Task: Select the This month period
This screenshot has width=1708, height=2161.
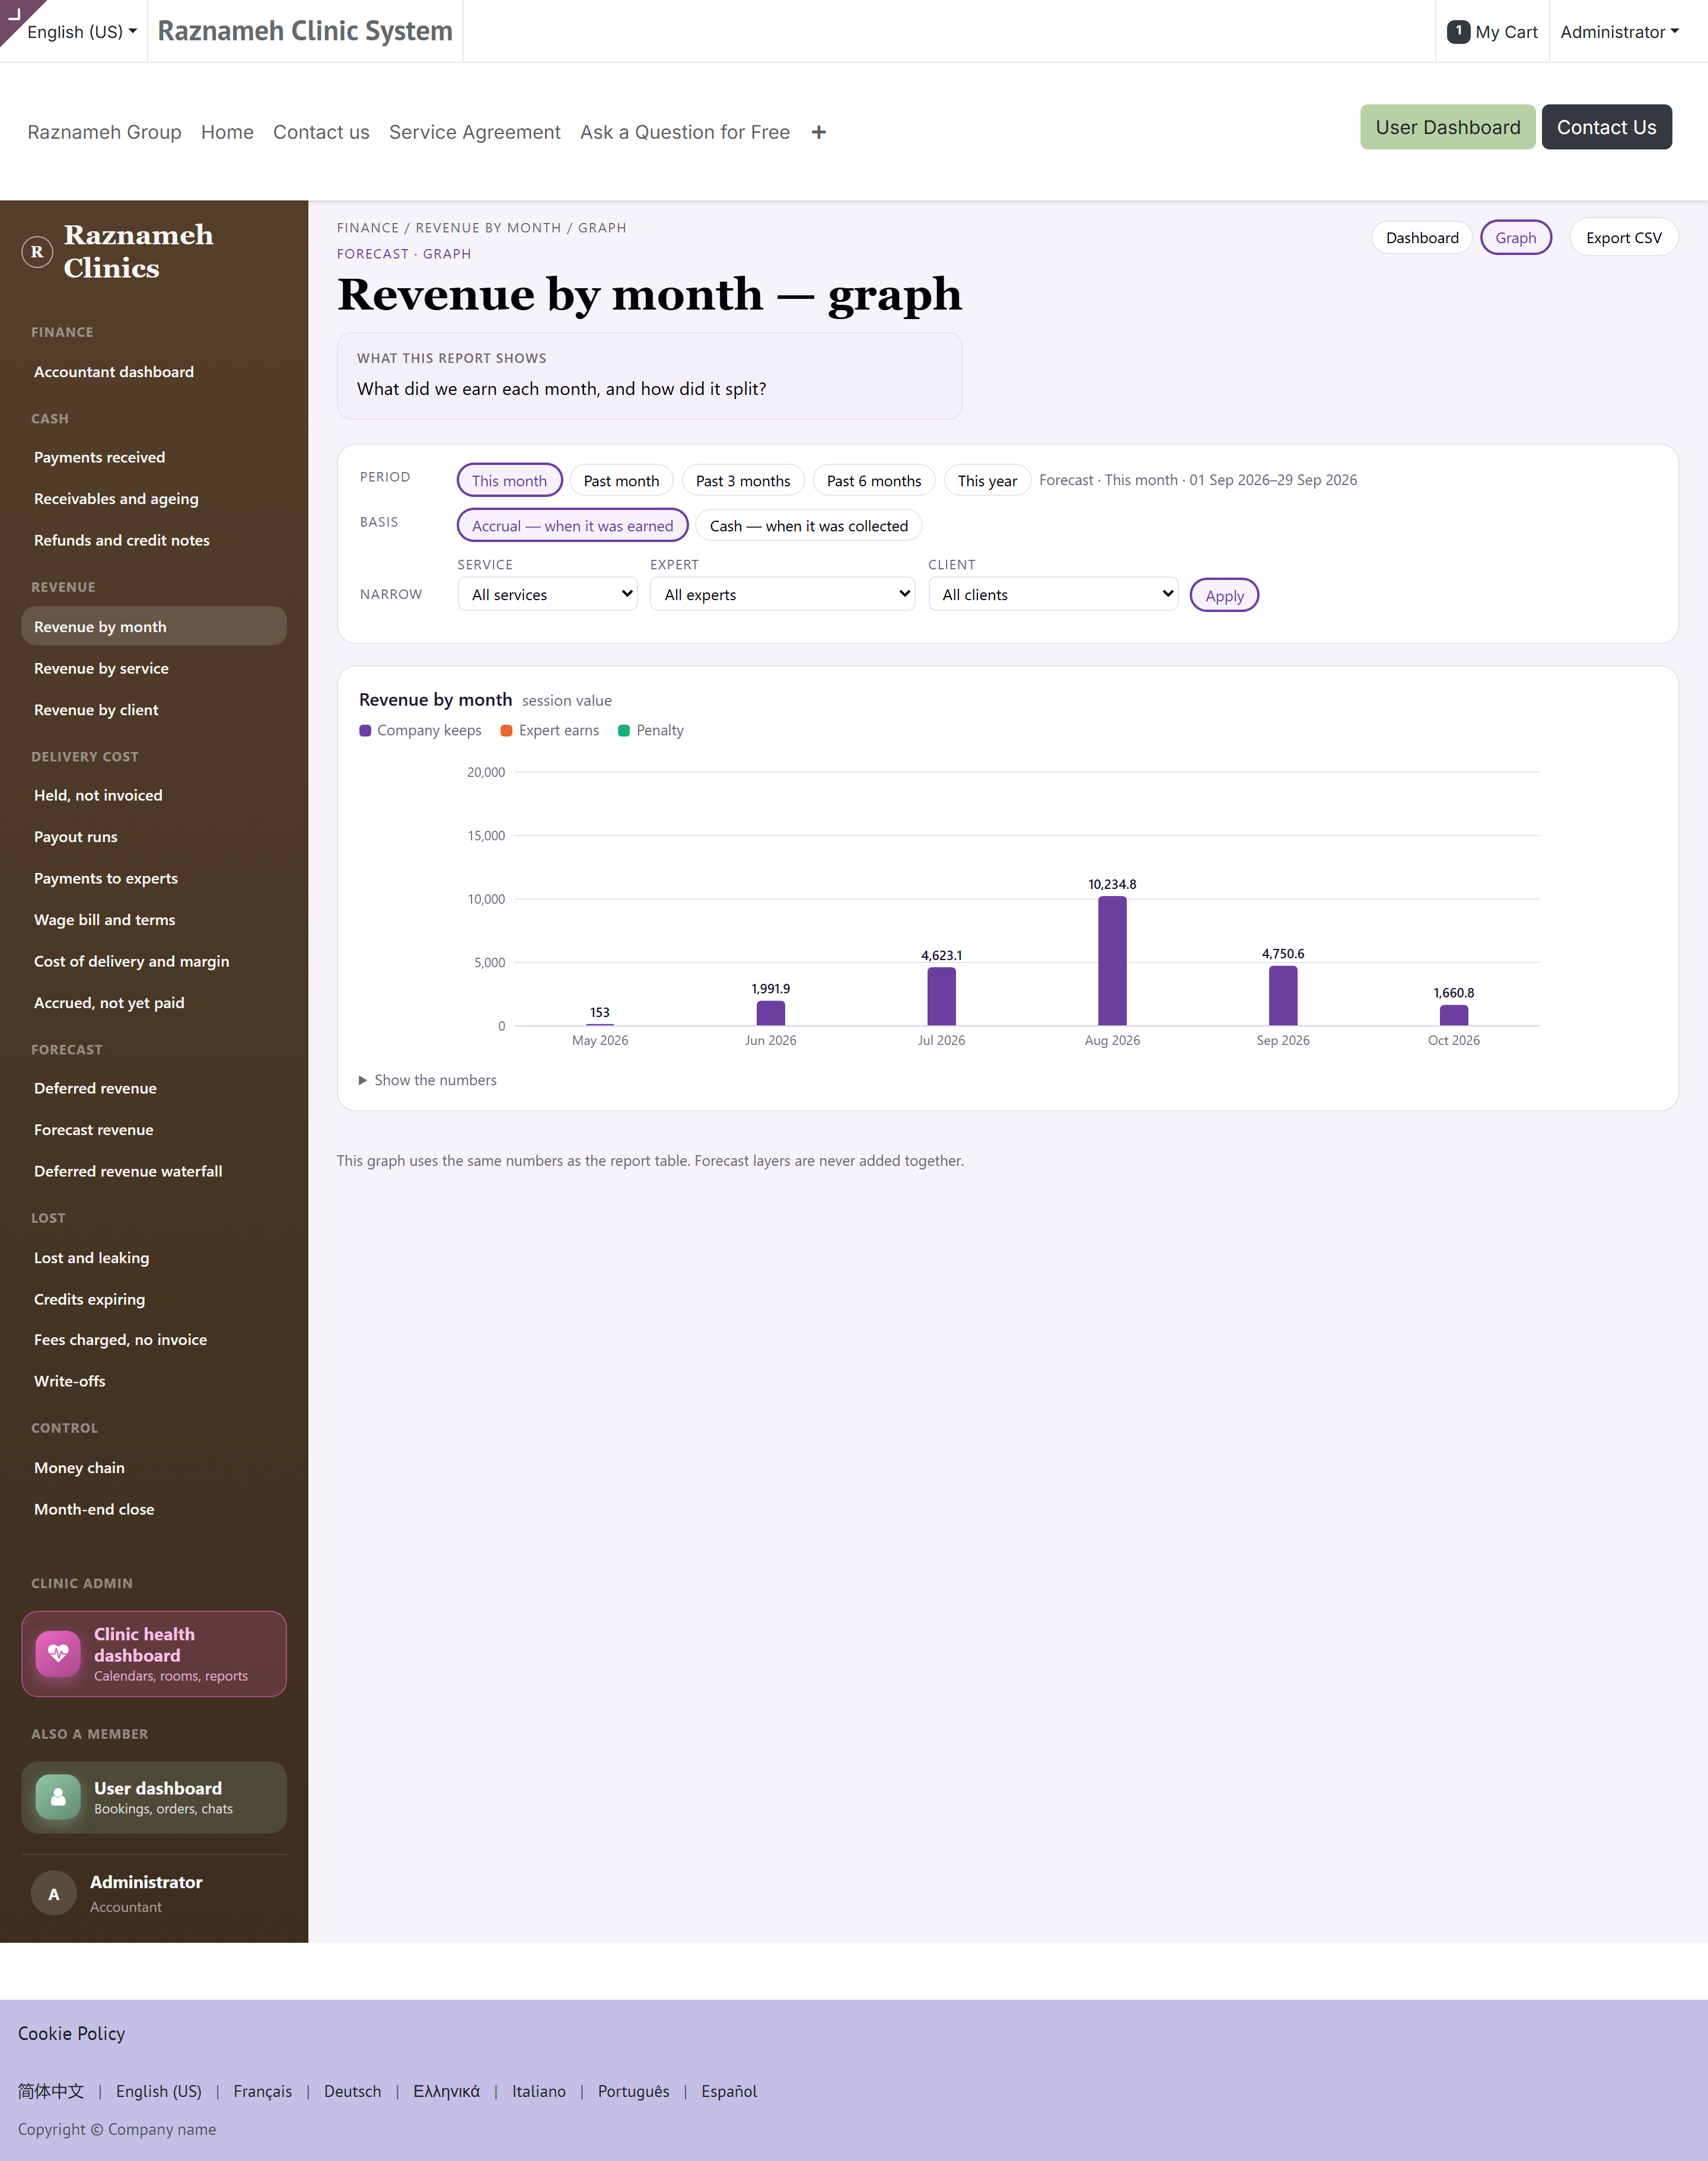Action: (510, 480)
